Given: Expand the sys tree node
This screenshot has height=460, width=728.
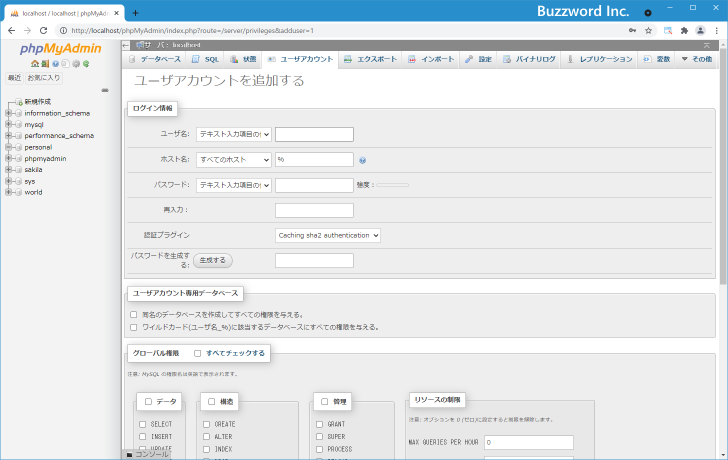Looking at the screenshot, I should click(8, 181).
